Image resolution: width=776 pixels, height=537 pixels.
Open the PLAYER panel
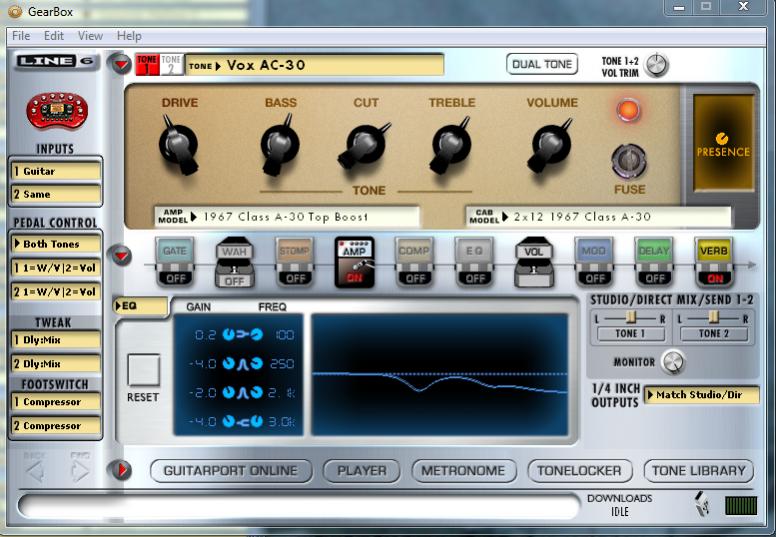click(x=361, y=471)
